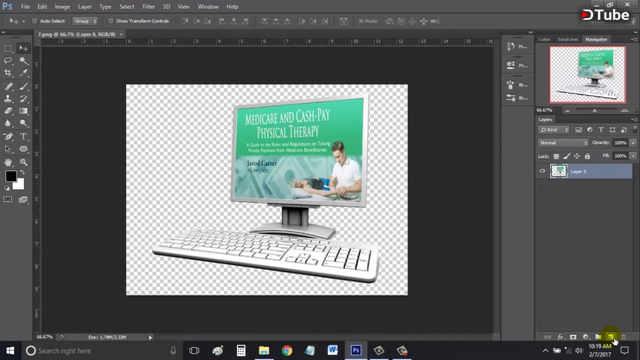Delete layer with trash icon
Viewport: 640px width, 360px height.
[623, 337]
